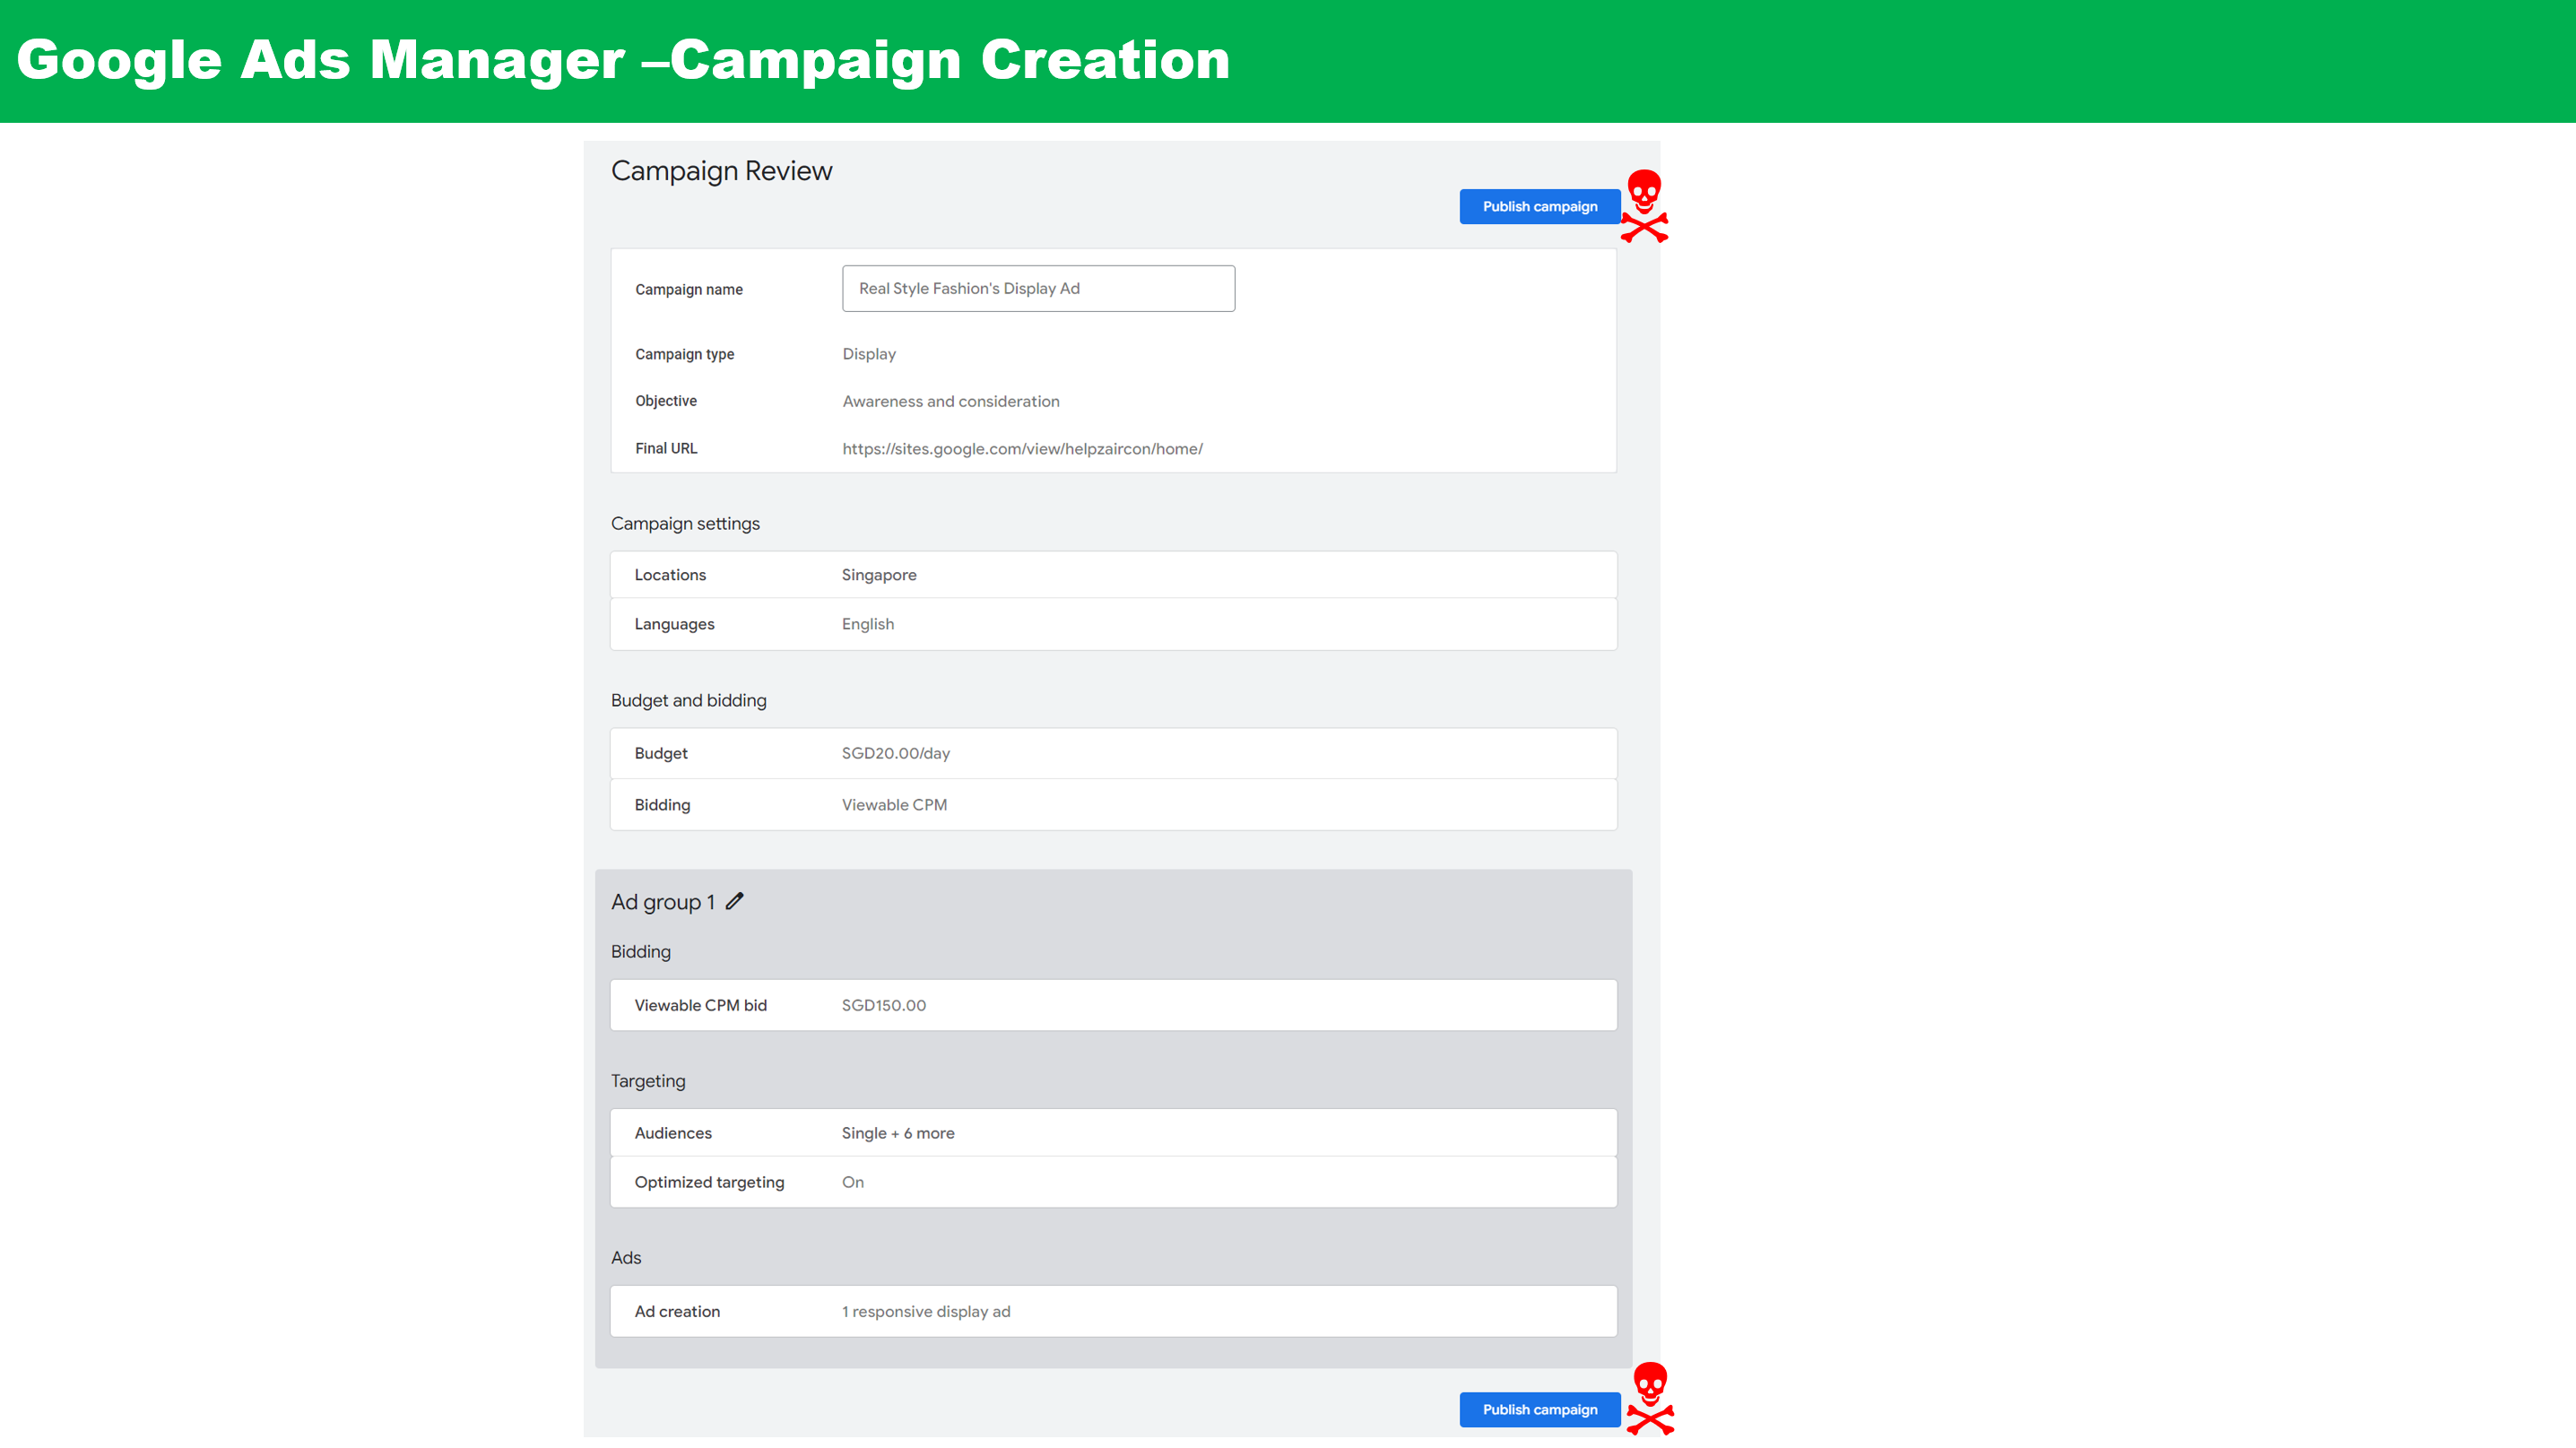
Task: Click the pencil edit icon beside Ad group 1
Action: (735, 901)
